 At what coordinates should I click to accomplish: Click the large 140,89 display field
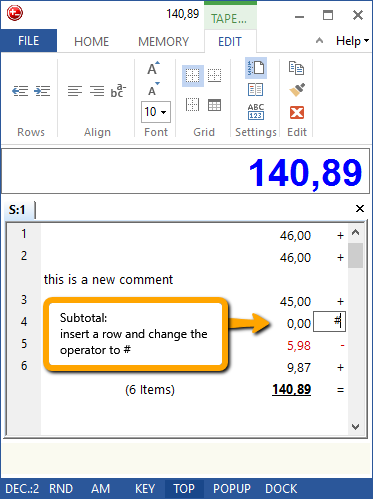click(x=186, y=171)
